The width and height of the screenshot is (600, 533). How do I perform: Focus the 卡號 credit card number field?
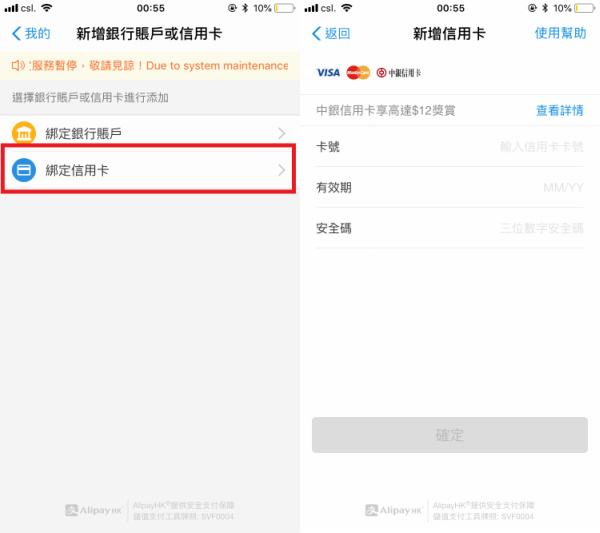tap(450, 147)
